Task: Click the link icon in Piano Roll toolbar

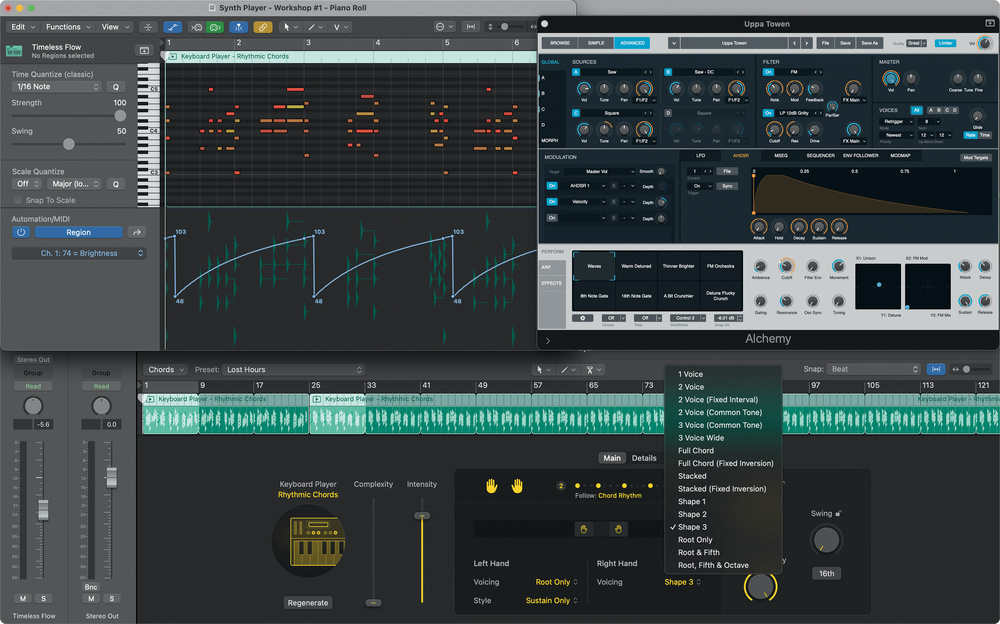Action: (263, 27)
